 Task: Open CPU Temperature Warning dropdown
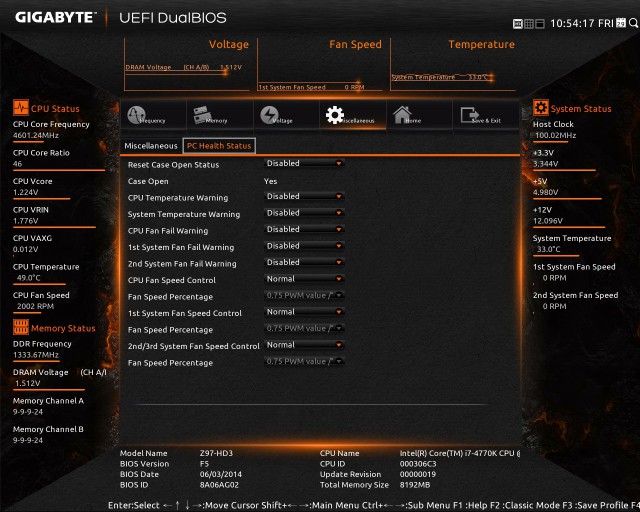(x=304, y=196)
